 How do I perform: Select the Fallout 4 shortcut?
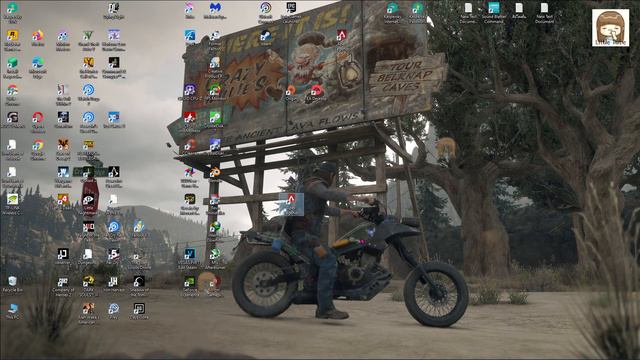(x=63, y=202)
